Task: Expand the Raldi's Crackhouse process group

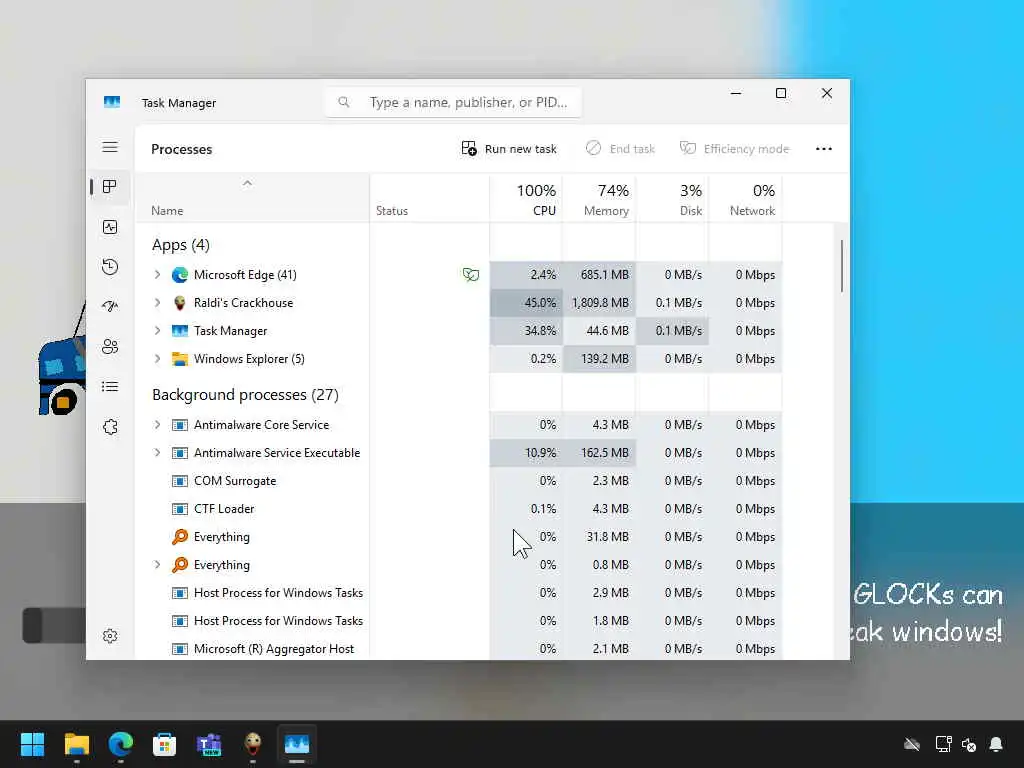Action: 157,303
